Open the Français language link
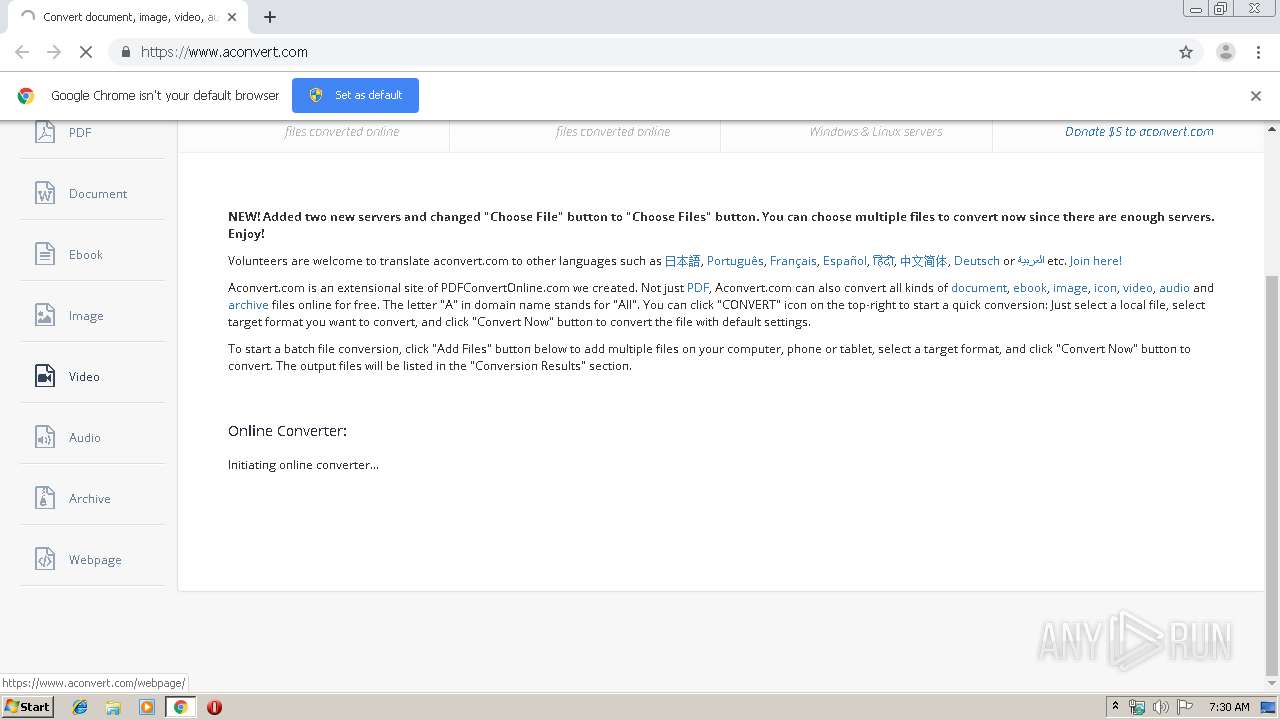Image resolution: width=1280 pixels, height=720 pixels. (x=793, y=261)
